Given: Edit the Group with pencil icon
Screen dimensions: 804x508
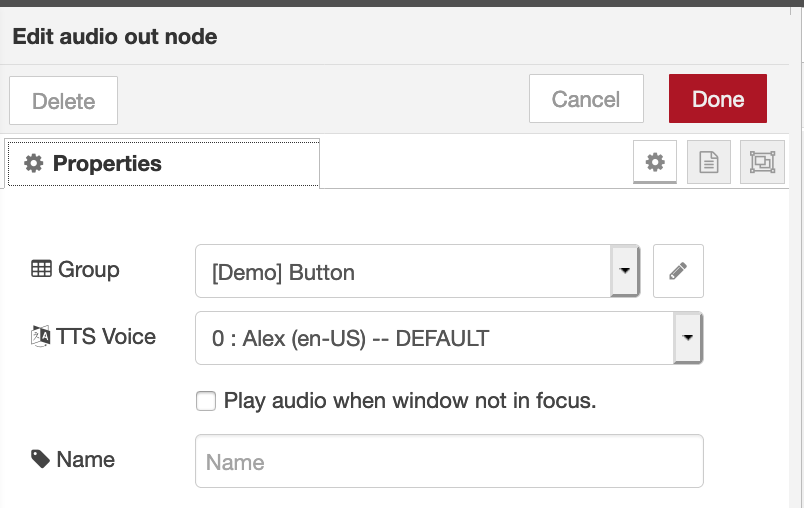Looking at the screenshot, I should [x=678, y=271].
